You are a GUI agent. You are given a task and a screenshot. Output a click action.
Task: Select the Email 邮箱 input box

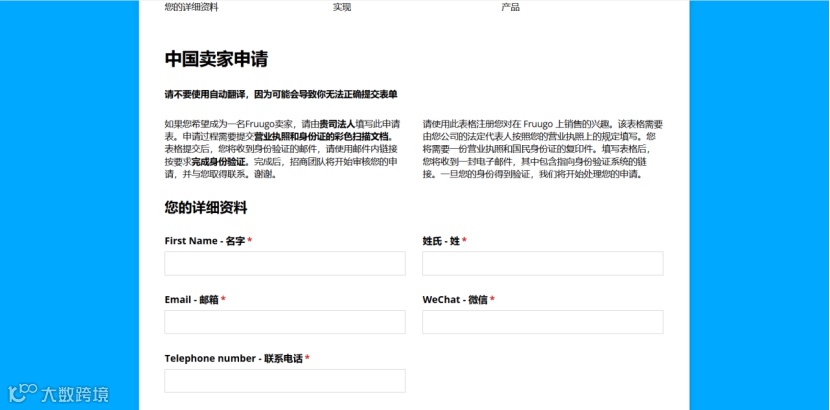pos(285,322)
